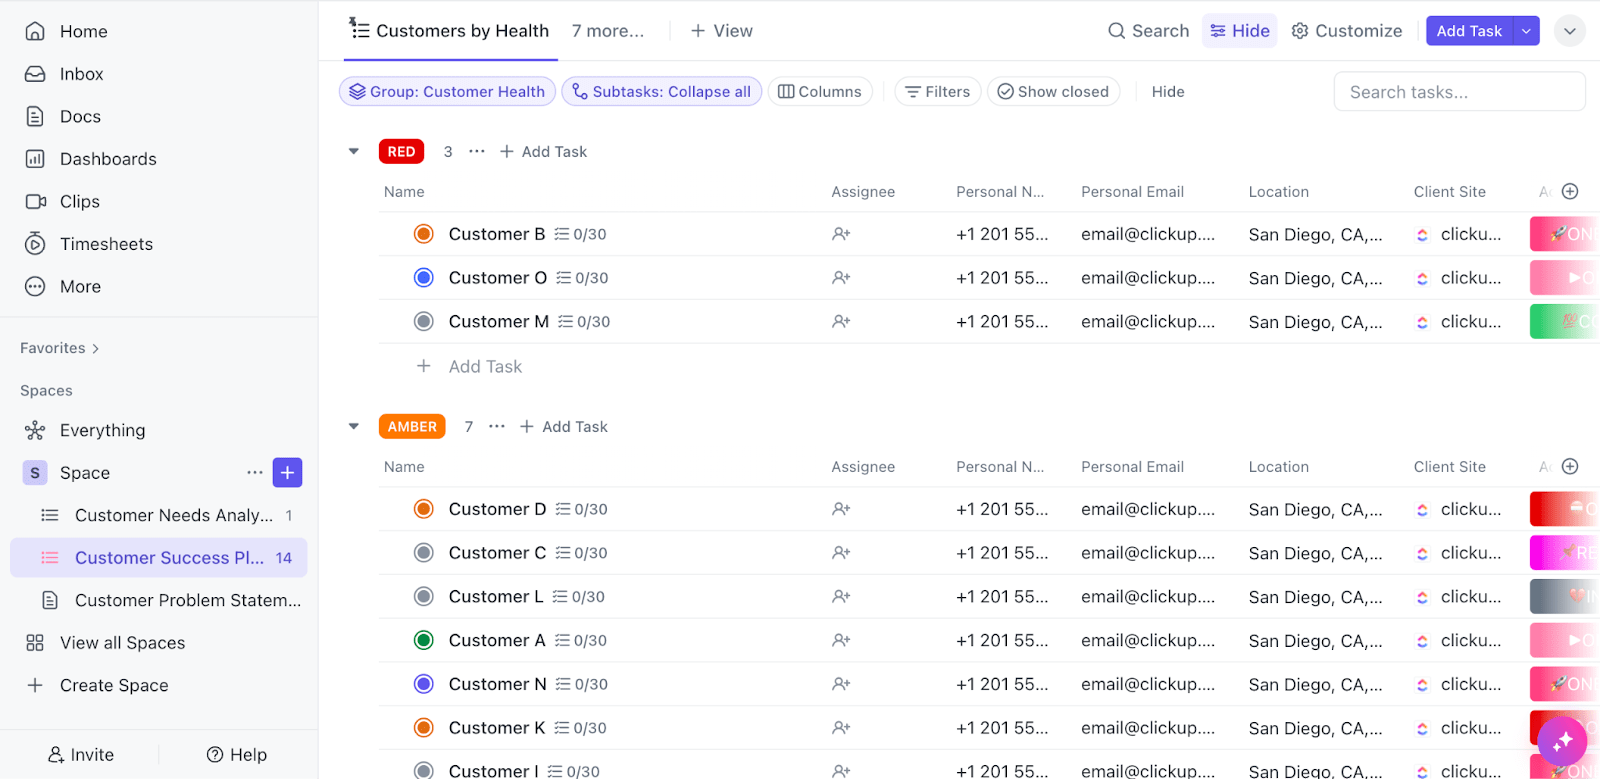
Task: Open the RED group ellipsis menu
Action: (477, 152)
